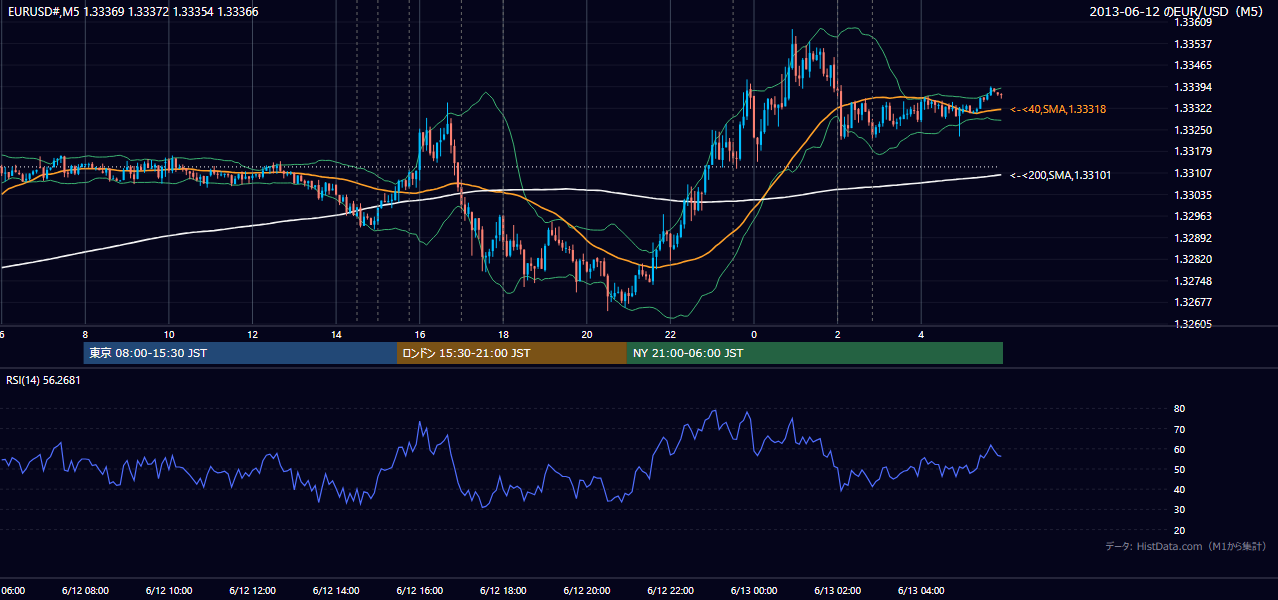
Task: Click RSI scale level 70
Action: (1179, 429)
